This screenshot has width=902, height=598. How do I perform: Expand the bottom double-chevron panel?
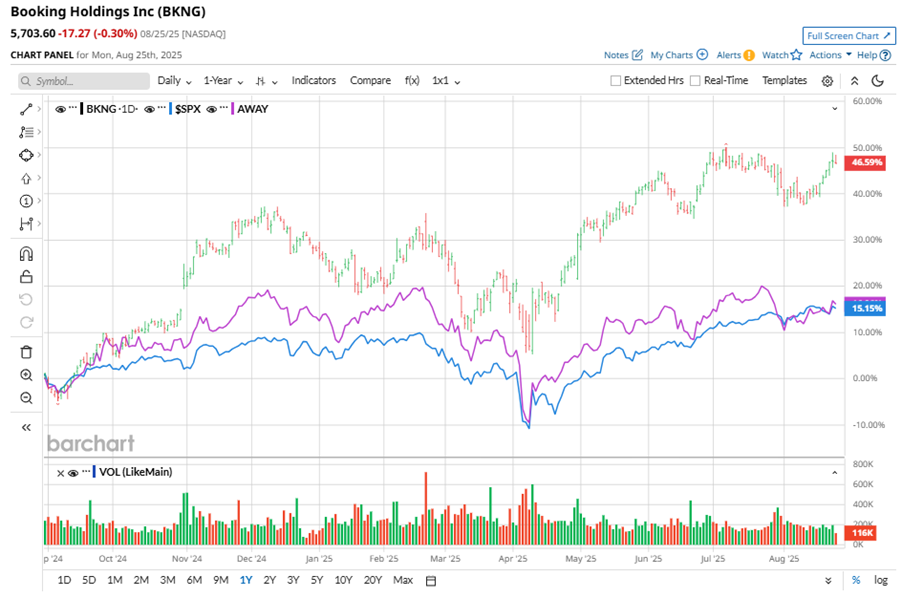[x=828, y=581]
